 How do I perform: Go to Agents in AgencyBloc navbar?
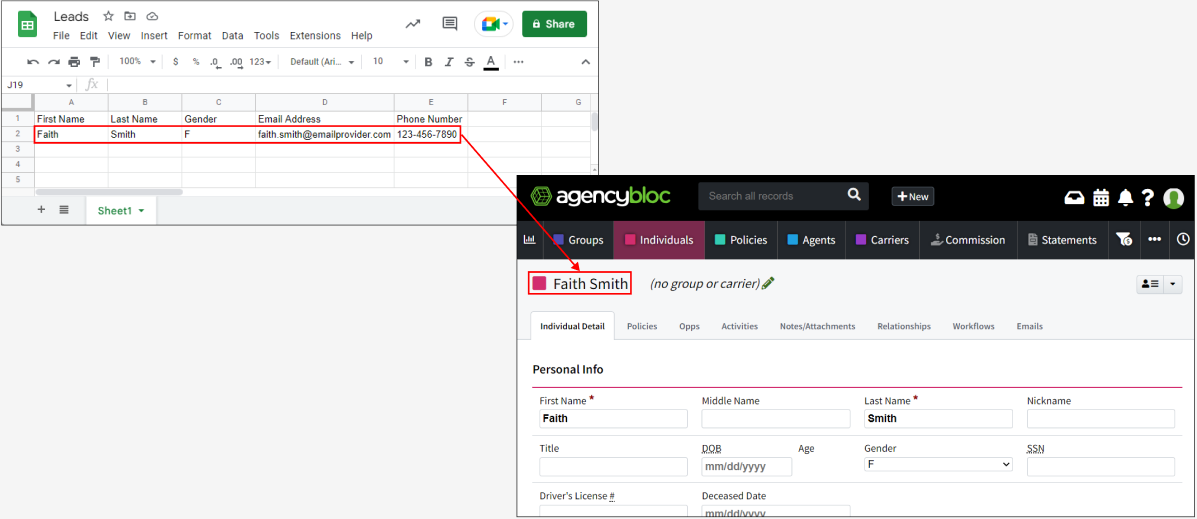[811, 240]
